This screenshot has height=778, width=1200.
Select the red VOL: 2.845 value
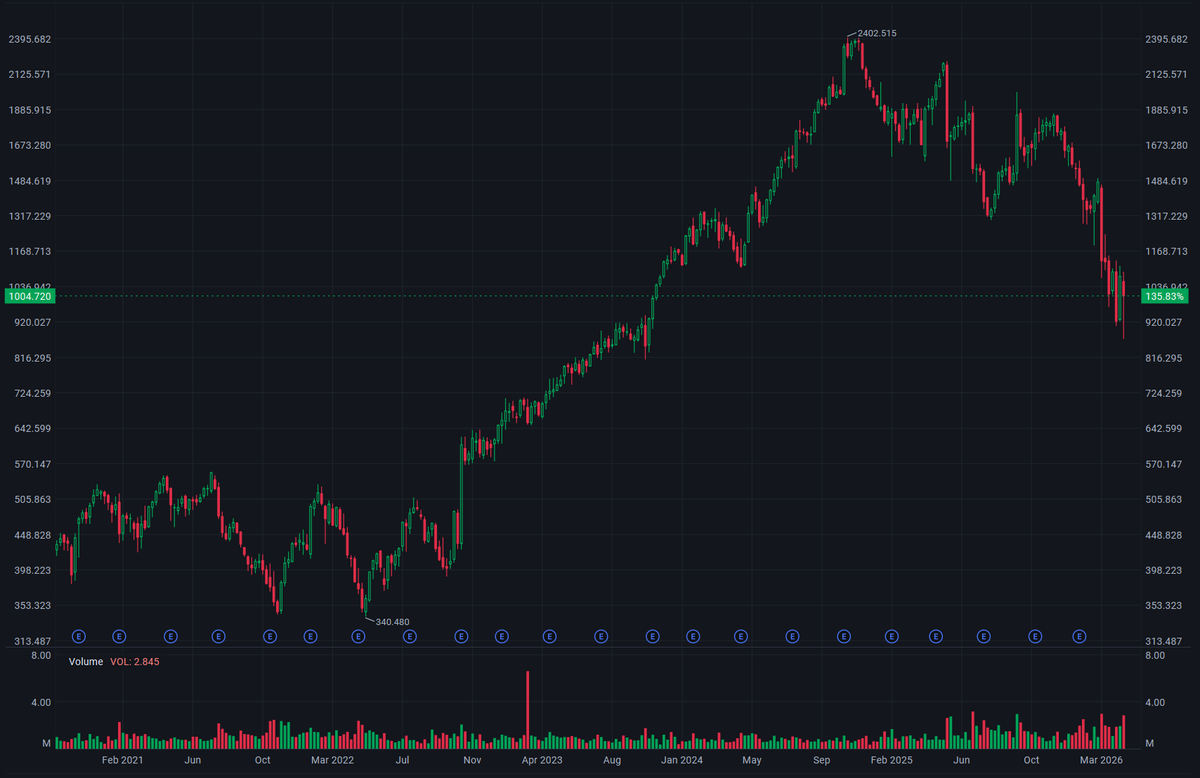point(133,661)
